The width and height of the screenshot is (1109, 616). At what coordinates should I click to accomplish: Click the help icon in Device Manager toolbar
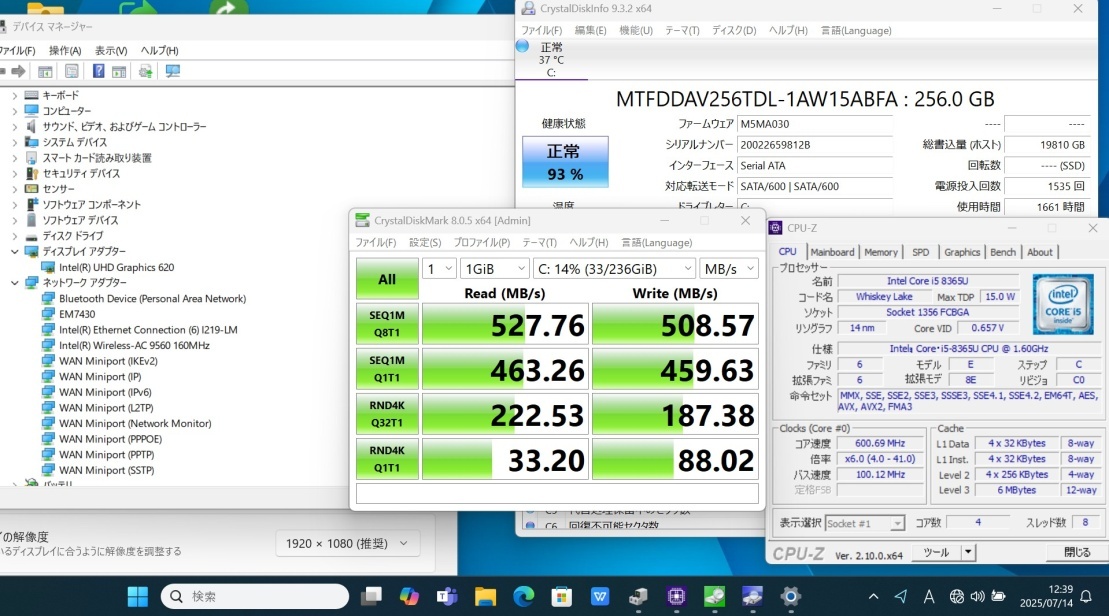coord(98,71)
